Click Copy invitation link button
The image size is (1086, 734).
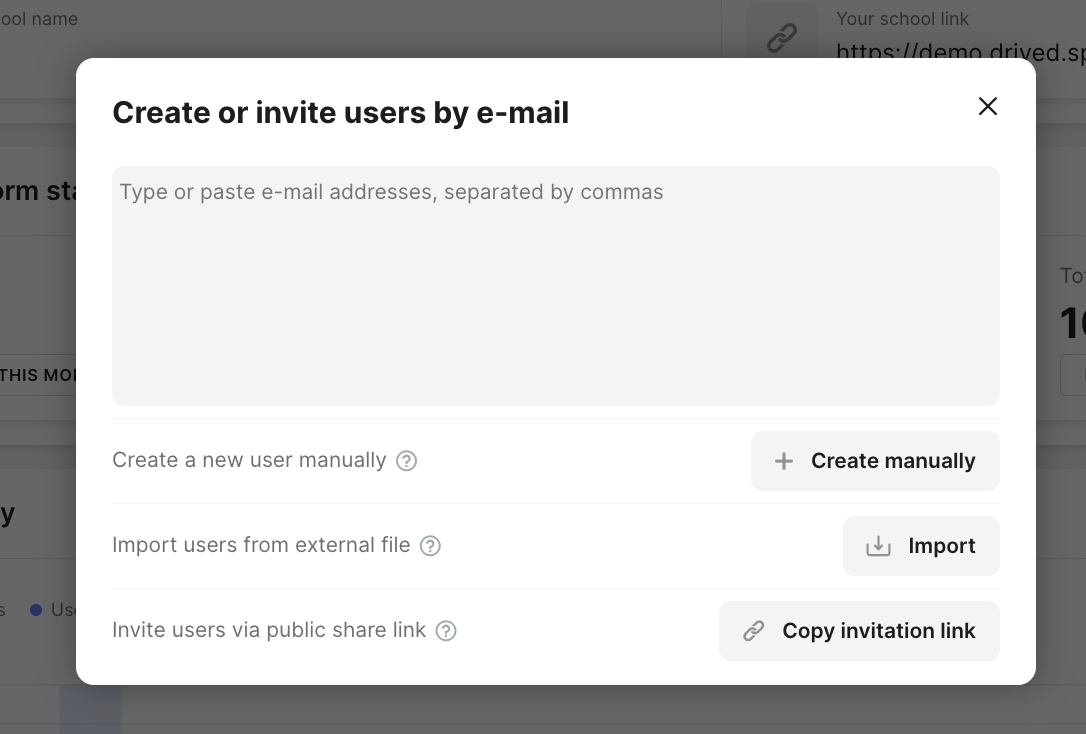tap(859, 631)
